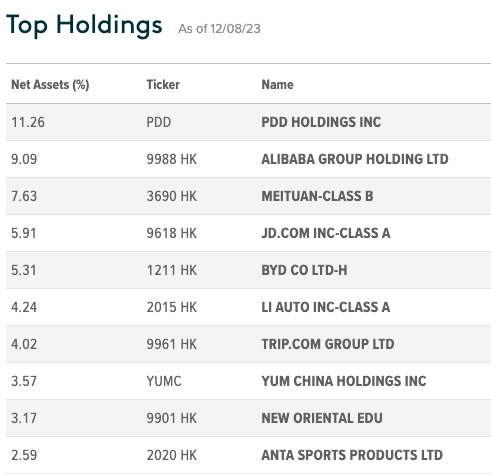Select the 4.02 net assets value
This screenshot has height=474, width=491.
[x=24, y=344]
